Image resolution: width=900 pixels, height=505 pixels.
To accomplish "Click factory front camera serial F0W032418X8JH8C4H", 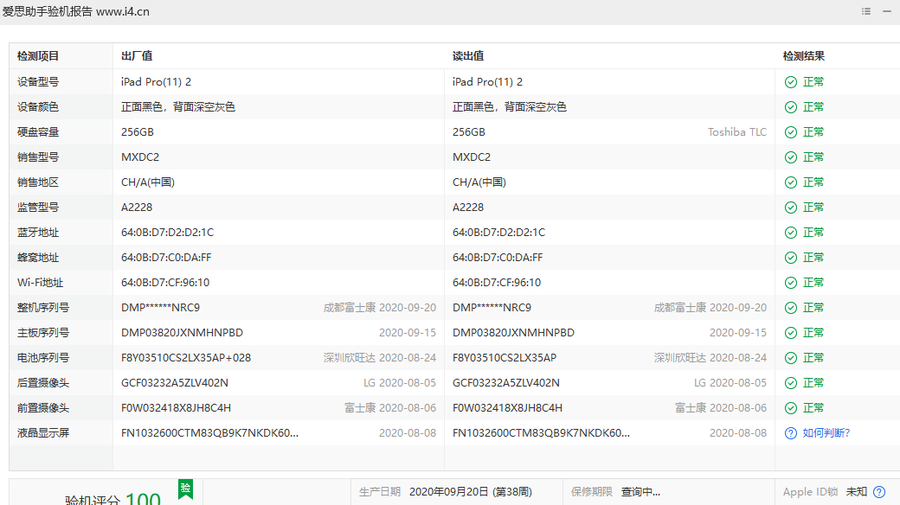I will coord(176,408).
